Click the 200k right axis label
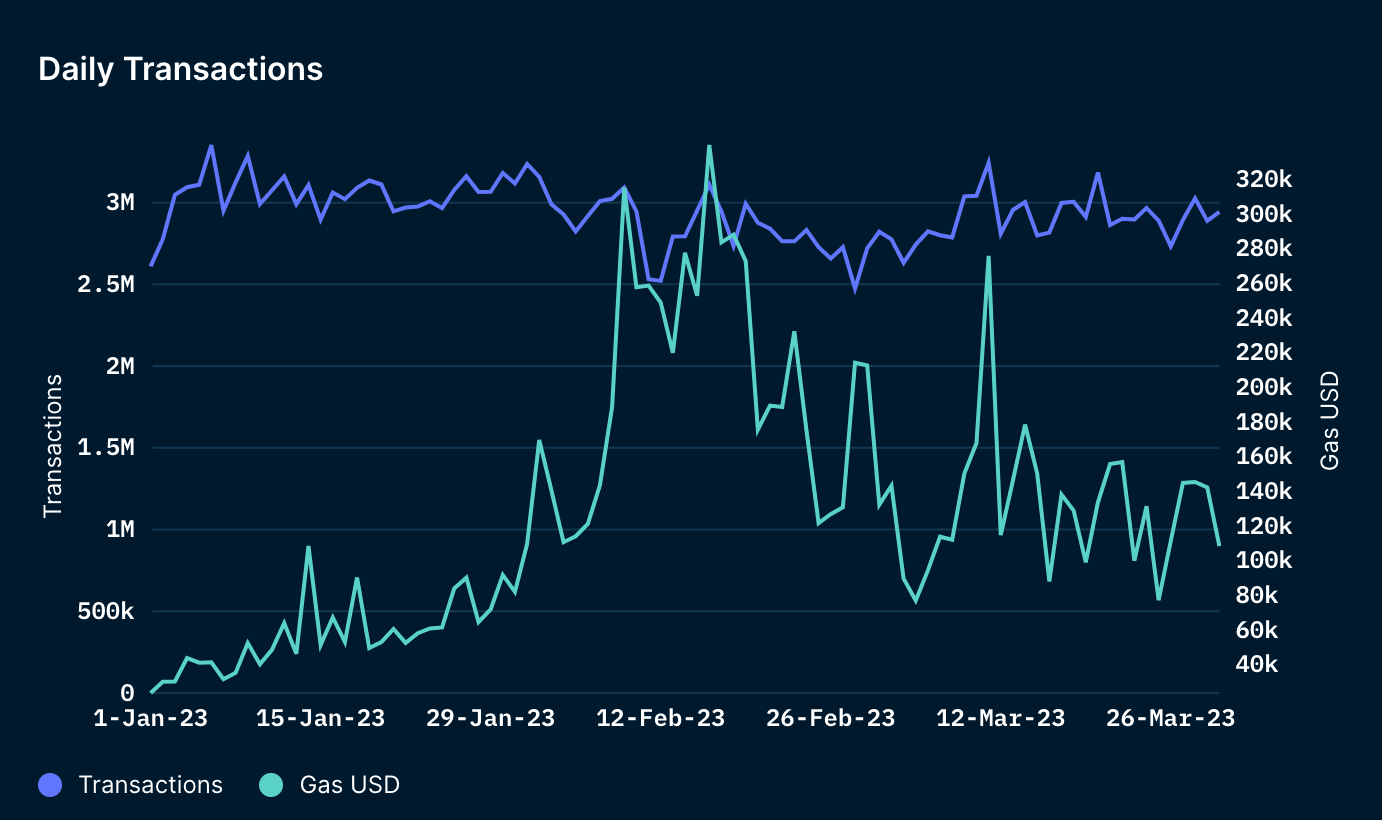The image size is (1382, 820). click(x=1265, y=388)
